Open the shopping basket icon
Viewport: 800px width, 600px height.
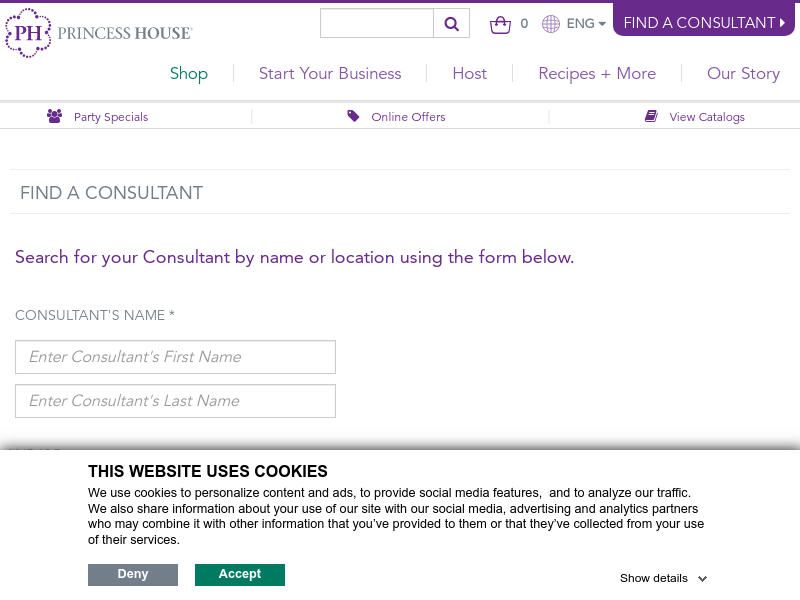click(x=500, y=24)
